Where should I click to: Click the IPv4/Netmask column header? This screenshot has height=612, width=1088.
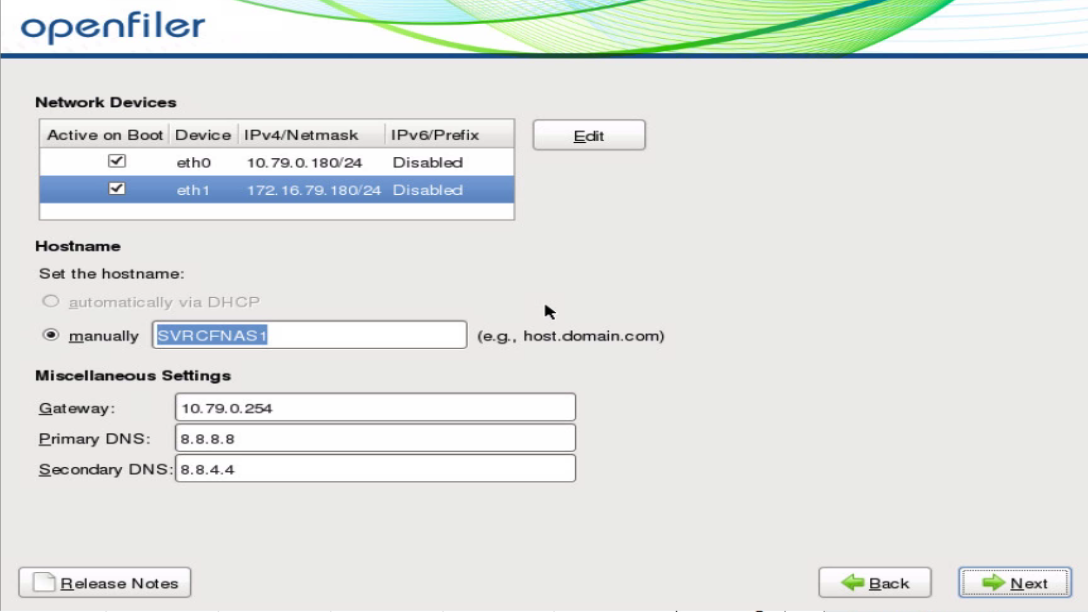click(312, 135)
